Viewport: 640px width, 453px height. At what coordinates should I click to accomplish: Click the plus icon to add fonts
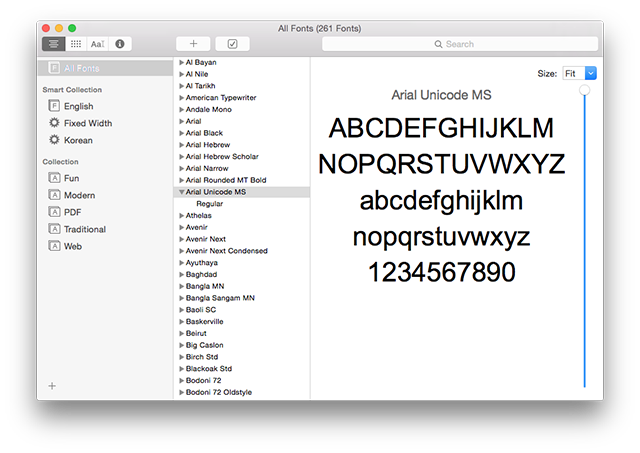(193, 44)
